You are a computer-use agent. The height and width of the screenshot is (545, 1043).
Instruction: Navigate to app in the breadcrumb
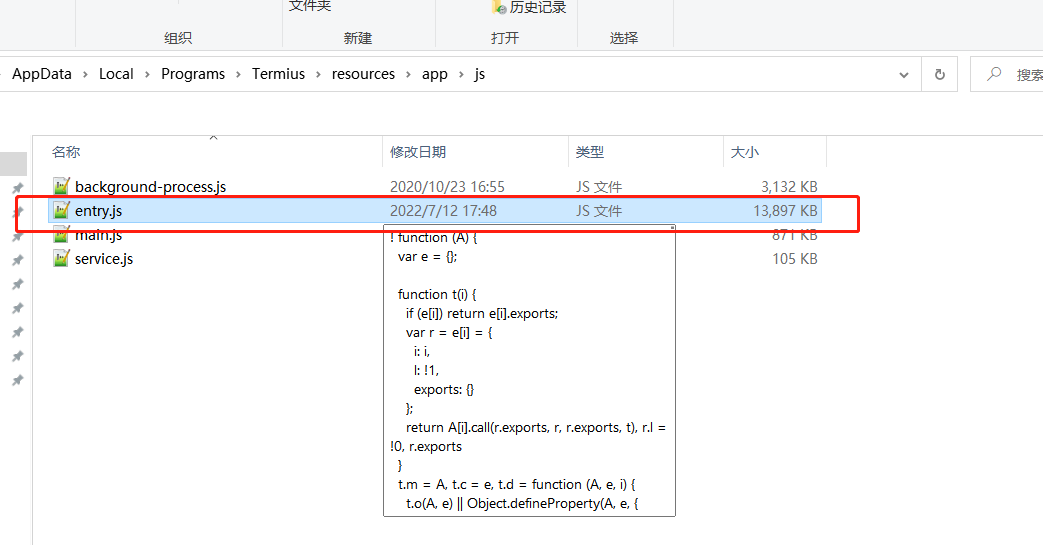pyautogui.click(x=434, y=74)
